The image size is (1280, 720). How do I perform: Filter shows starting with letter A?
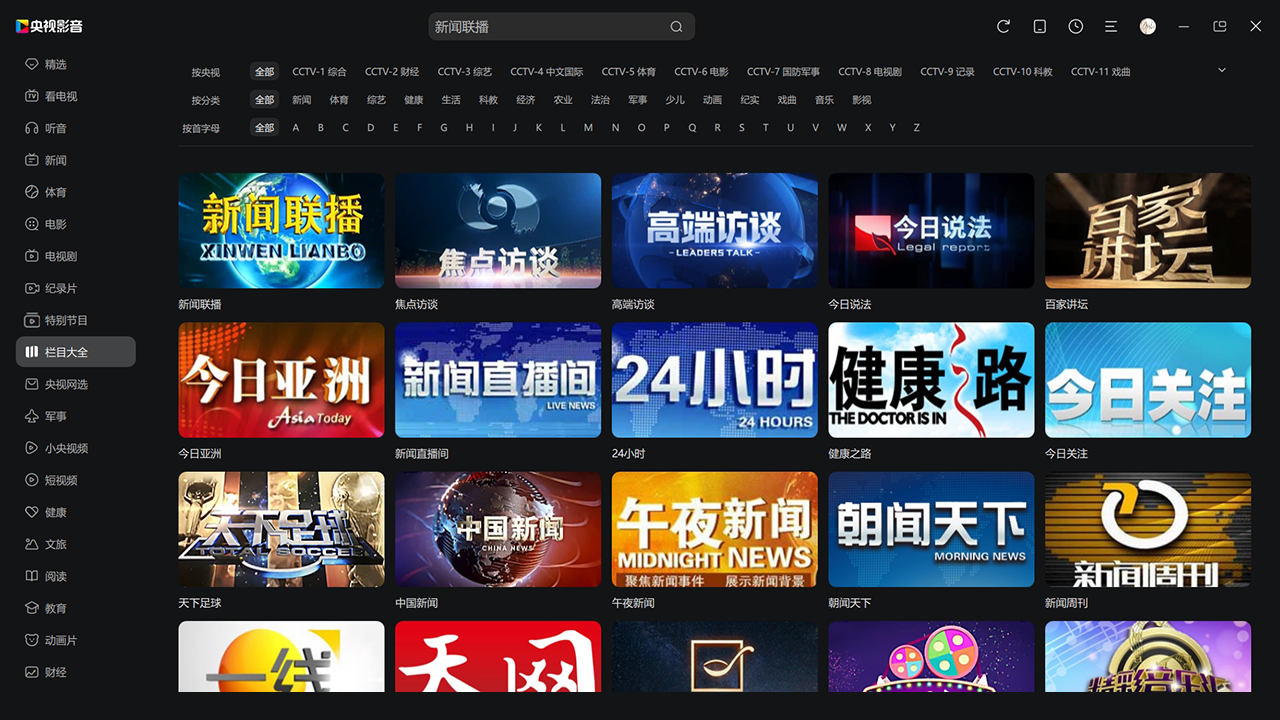296,128
